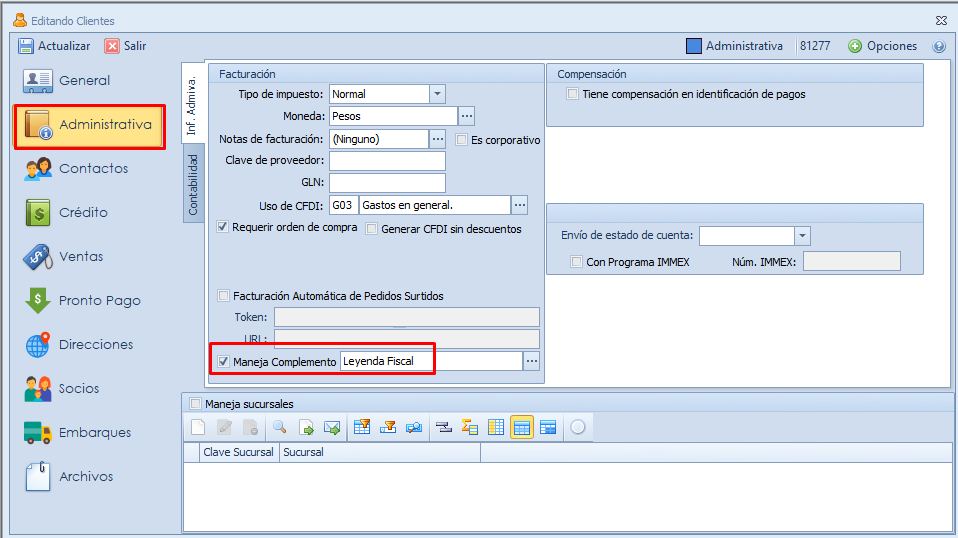Toggle the Maneja sucursales checkbox
Image resolution: width=958 pixels, height=538 pixels.
point(195,404)
